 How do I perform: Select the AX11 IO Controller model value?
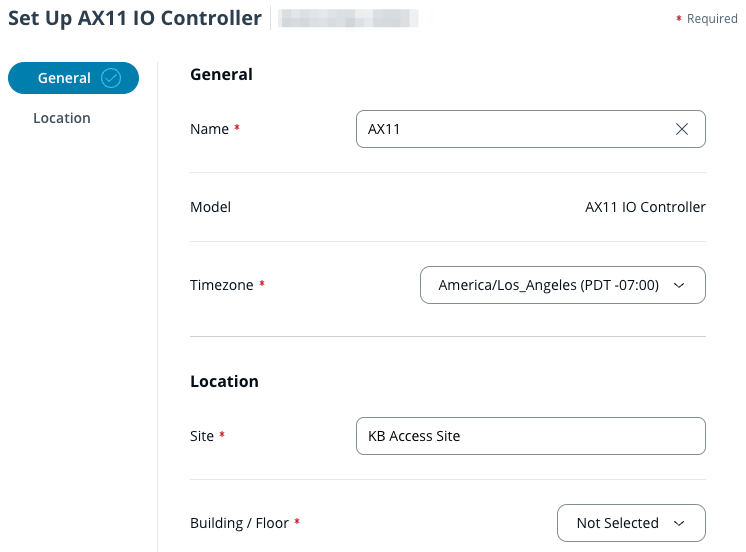point(645,207)
